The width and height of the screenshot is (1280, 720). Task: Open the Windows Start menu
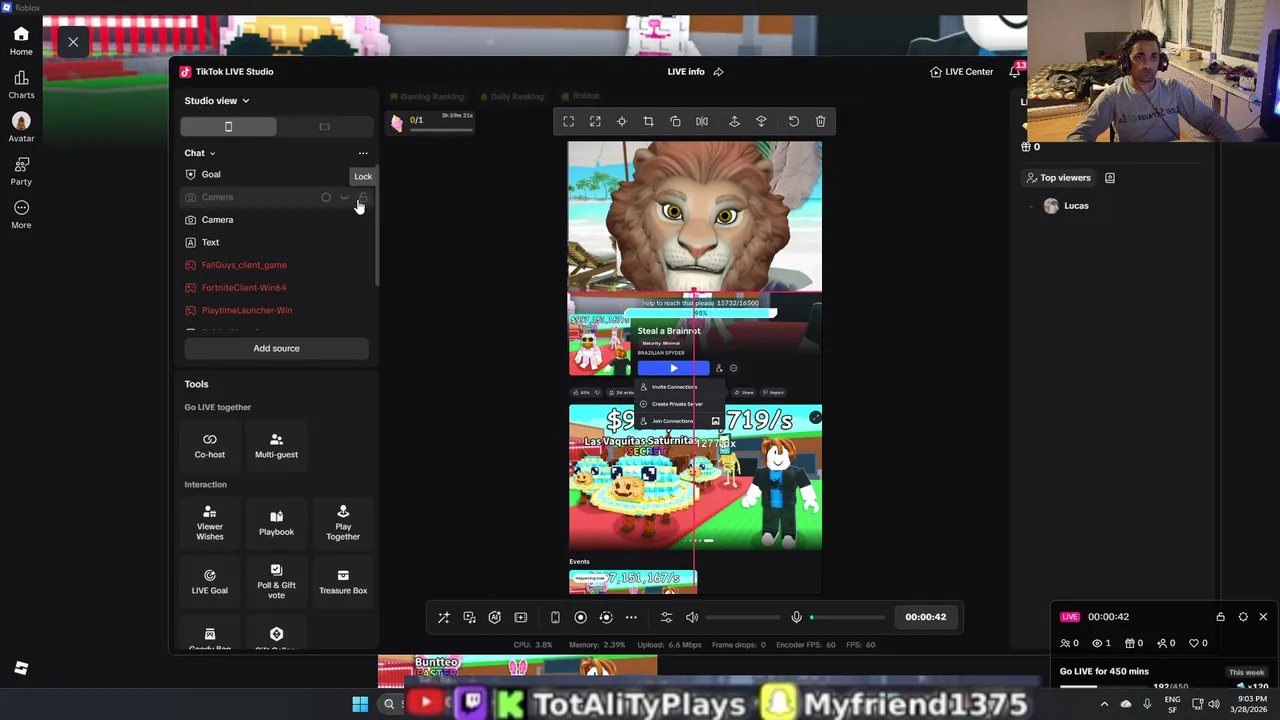click(x=360, y=704)
